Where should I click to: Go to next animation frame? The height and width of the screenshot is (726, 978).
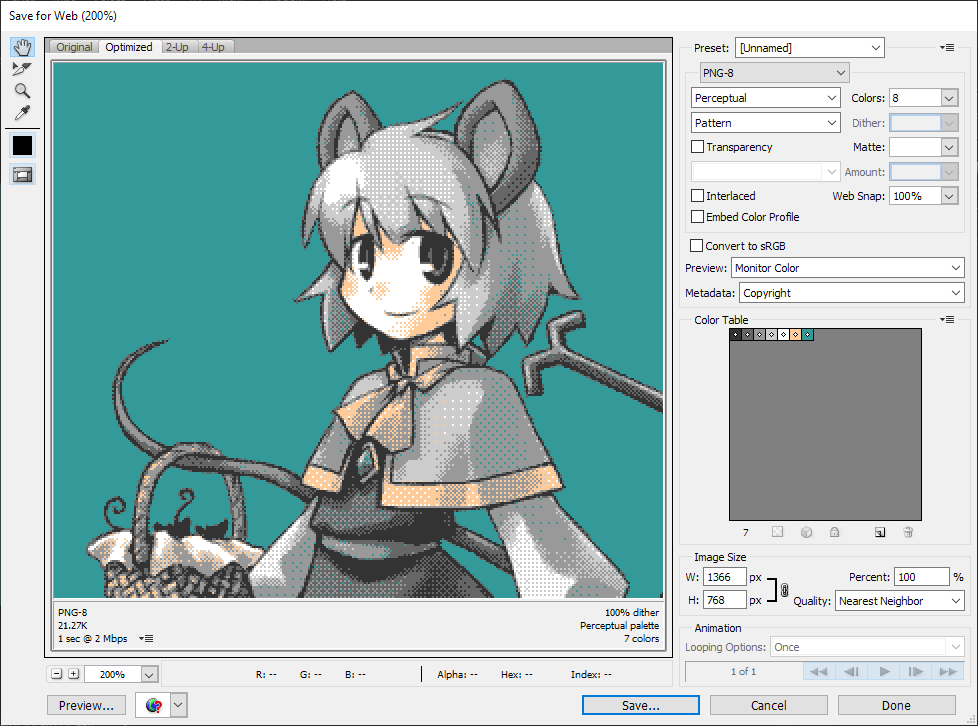916,672
